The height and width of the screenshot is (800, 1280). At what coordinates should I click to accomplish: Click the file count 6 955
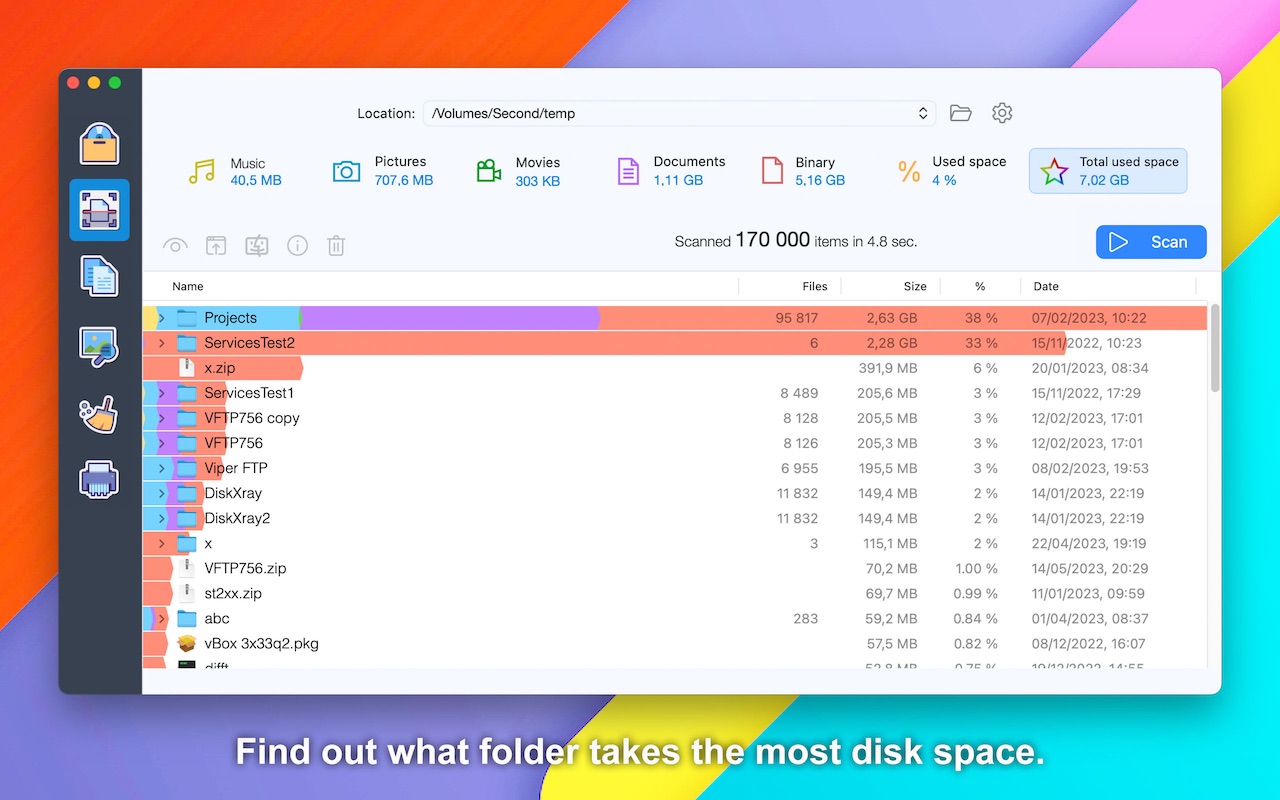798,468
